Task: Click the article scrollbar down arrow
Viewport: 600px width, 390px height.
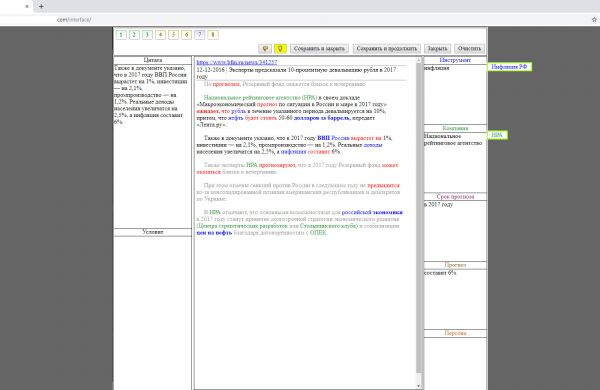Action: click(419, 386)
